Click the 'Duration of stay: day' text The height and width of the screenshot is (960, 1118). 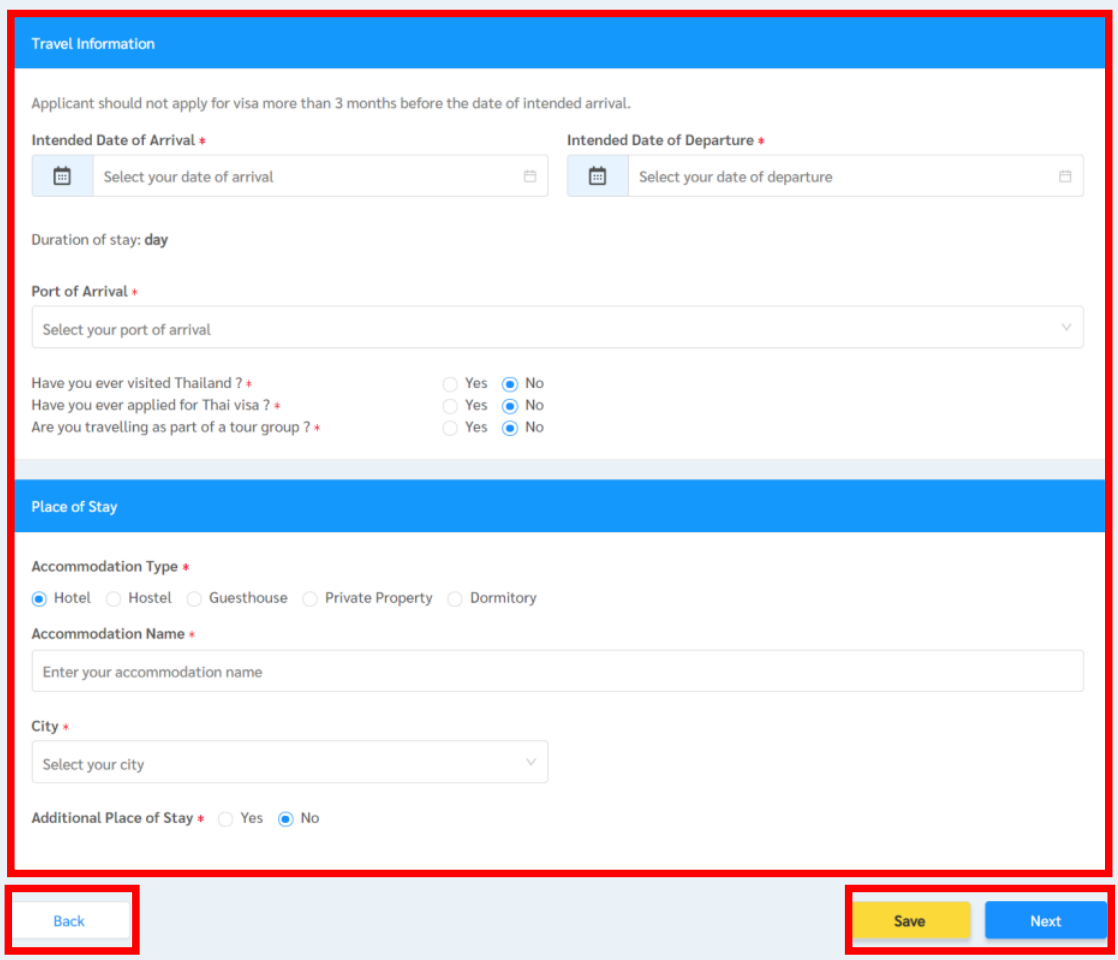[100, 240]
